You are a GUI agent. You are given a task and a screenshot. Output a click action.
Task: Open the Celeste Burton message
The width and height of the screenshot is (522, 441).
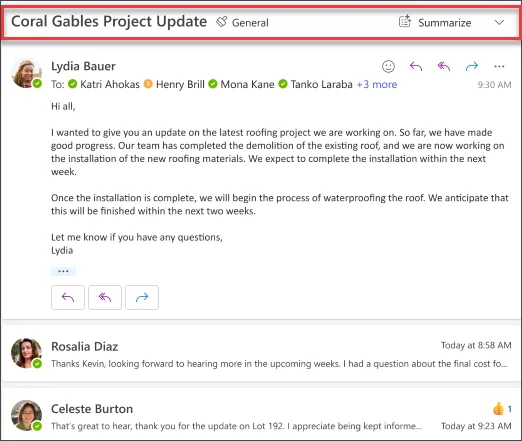(261, 414)
